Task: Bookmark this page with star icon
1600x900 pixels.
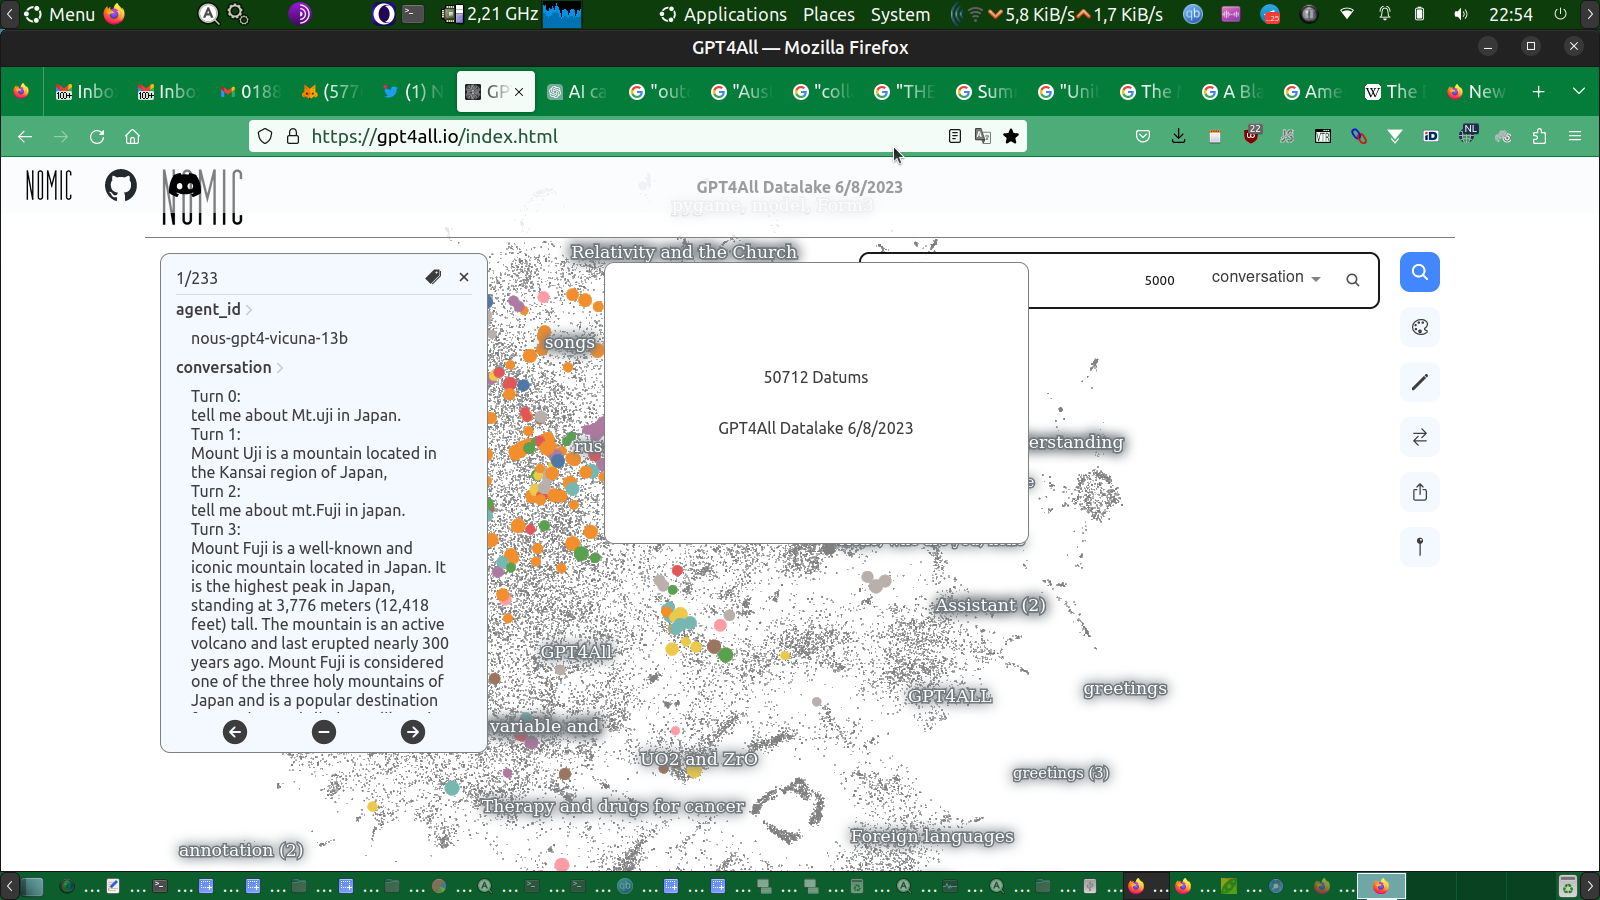Action: (1011, 136)
